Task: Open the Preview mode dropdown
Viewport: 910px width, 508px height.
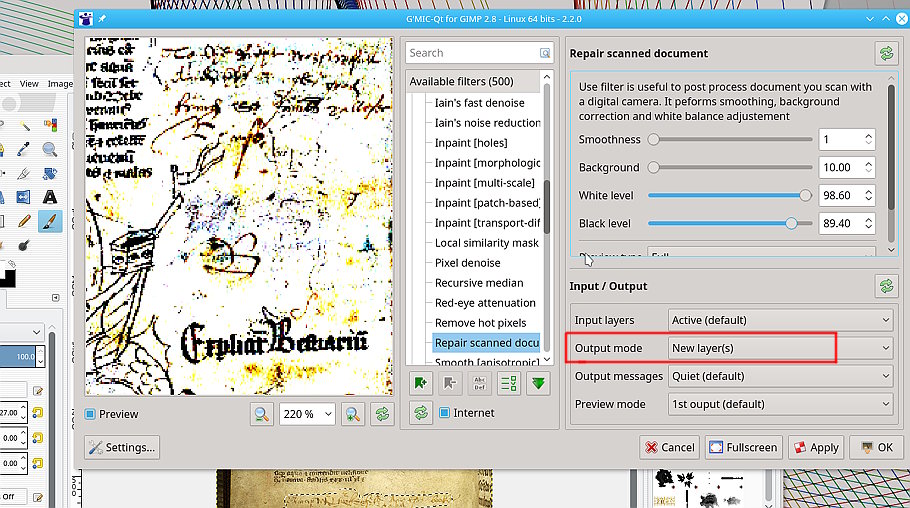Action: [x=780, y=404]
